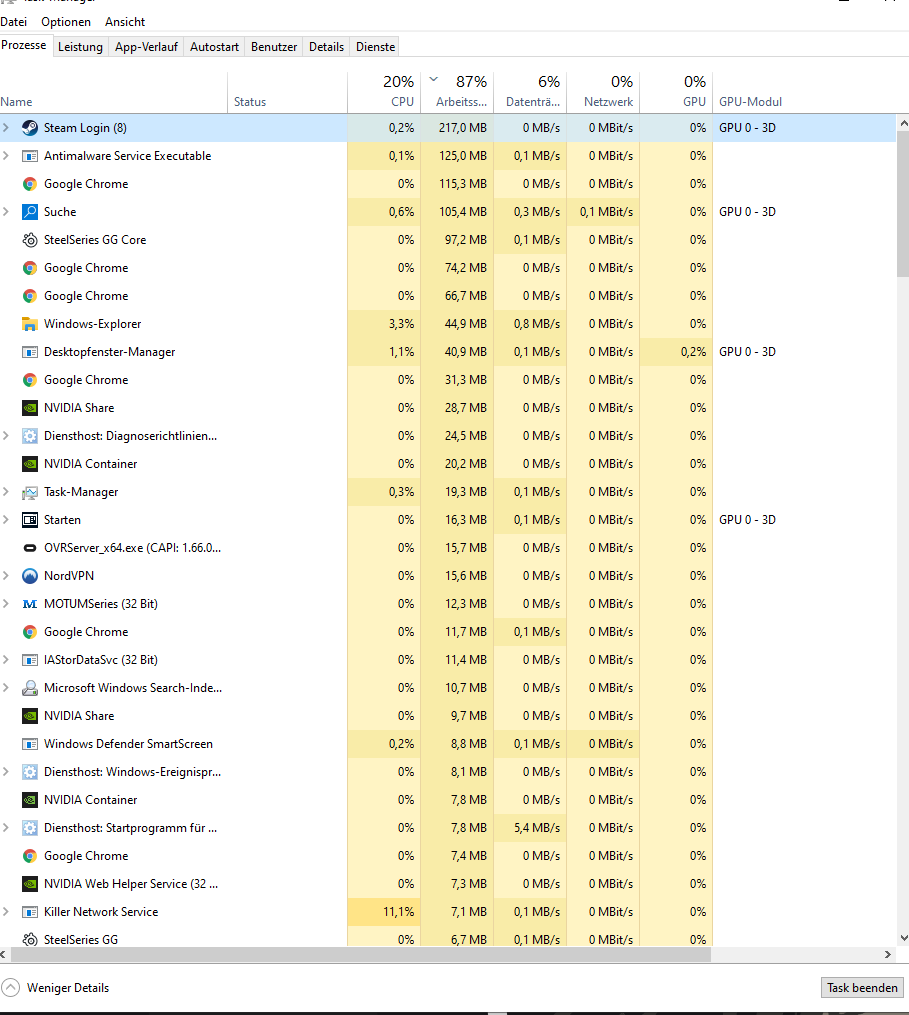Select the 217,0 MB memory cell
Screen dimensions: 909x1015
click(457, 128)
